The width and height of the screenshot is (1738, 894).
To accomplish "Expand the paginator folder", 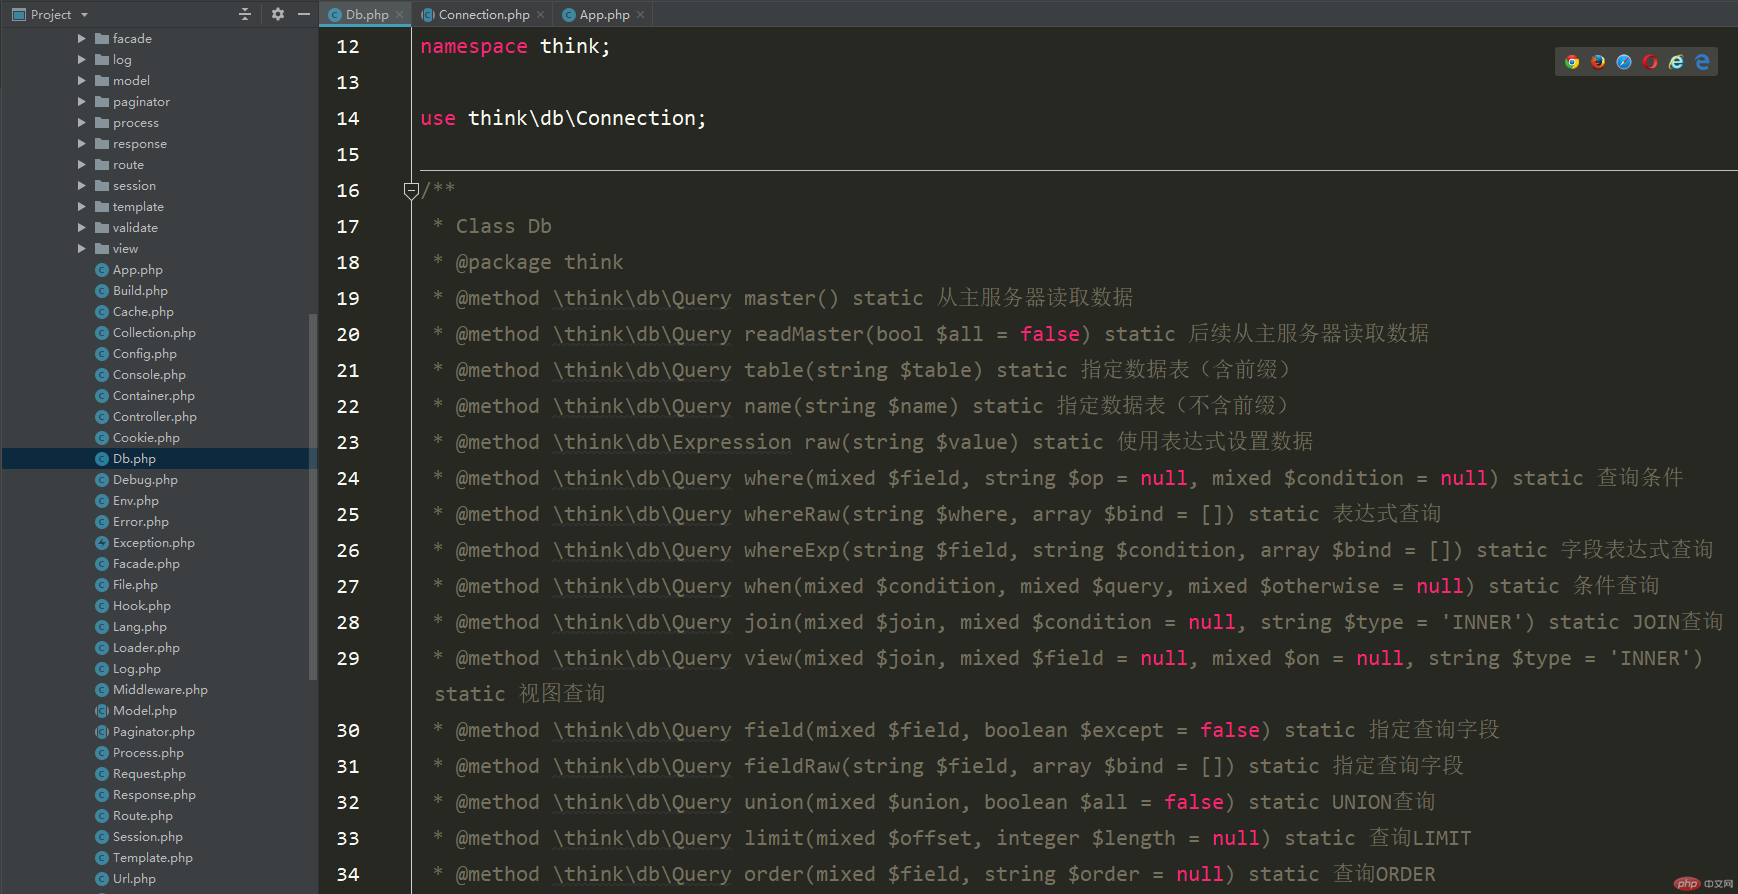I will coord(82,101).
